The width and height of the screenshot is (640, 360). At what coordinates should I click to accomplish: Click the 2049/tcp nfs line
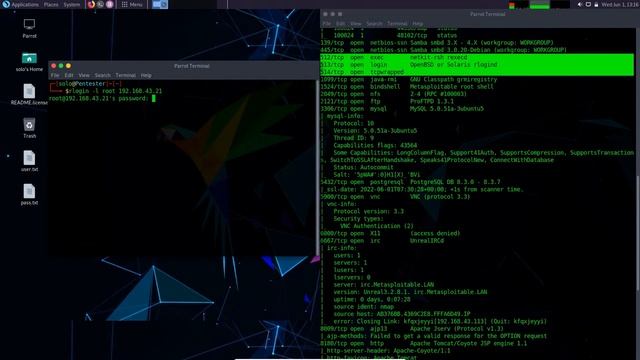[x=393, y=94]
